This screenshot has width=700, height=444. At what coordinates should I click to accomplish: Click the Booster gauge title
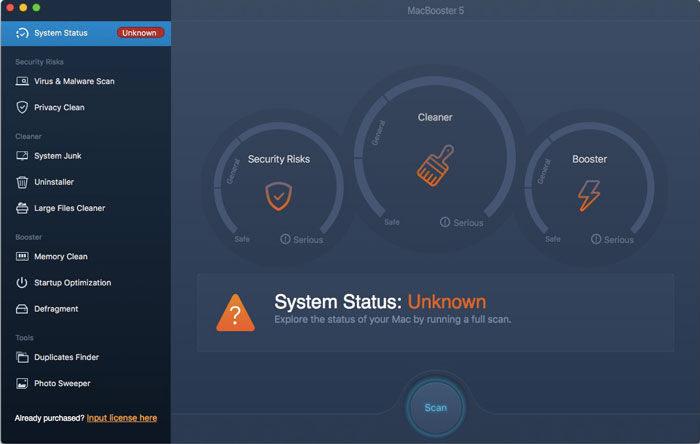[589, 159]
